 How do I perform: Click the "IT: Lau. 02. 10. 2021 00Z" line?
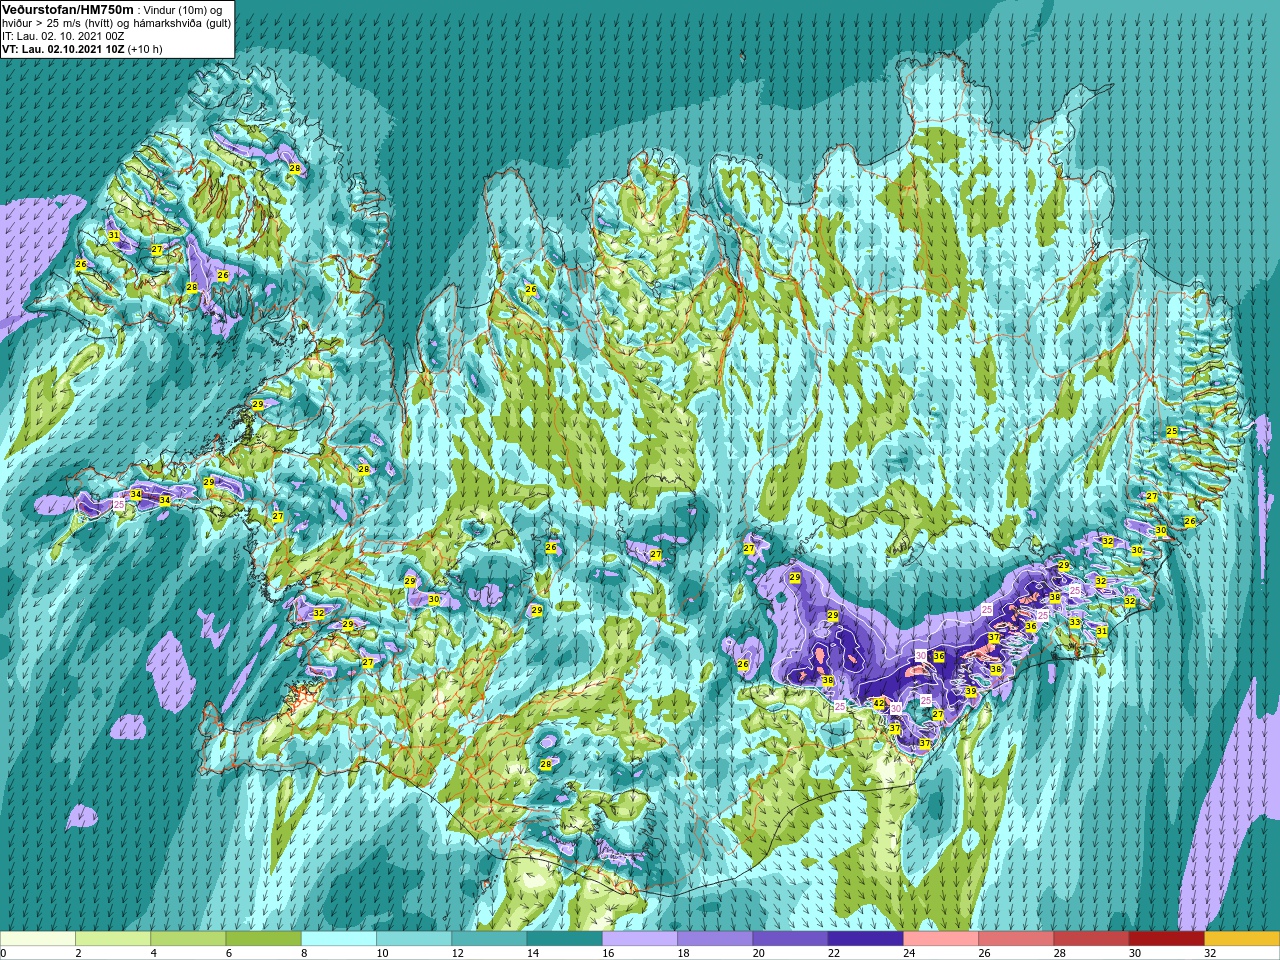[63, 35]
